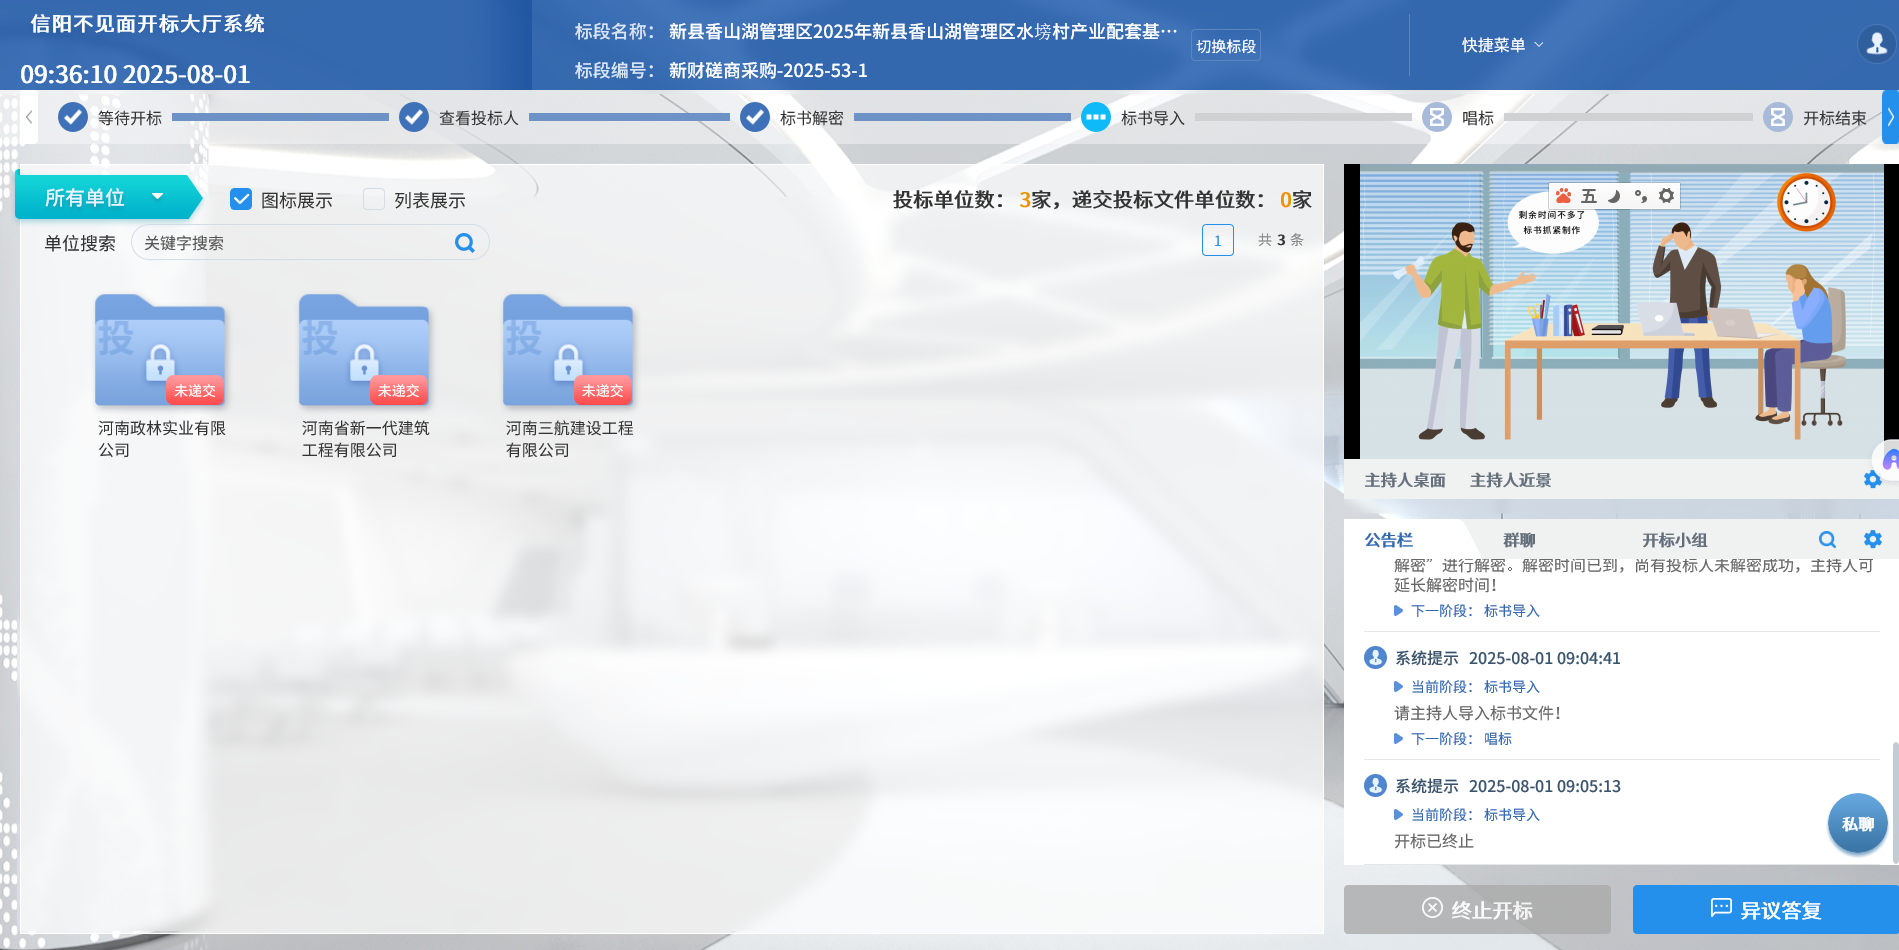This screenshot has height=950, width=1899.
Task: Click the search magnifier in unit search
Action: (x=465, y=243)
